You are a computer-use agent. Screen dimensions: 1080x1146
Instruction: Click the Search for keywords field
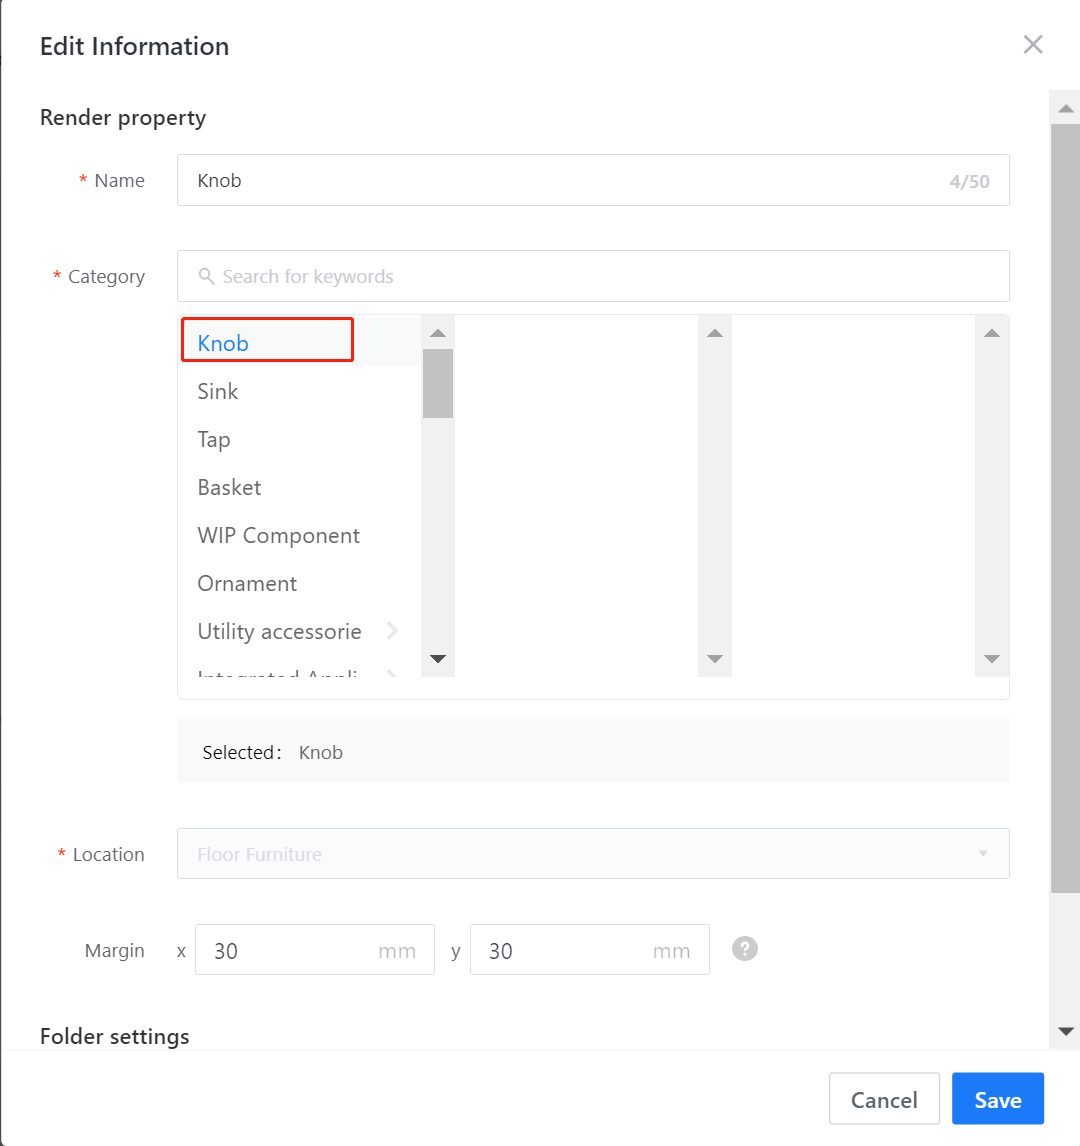(x=600, y=277)
